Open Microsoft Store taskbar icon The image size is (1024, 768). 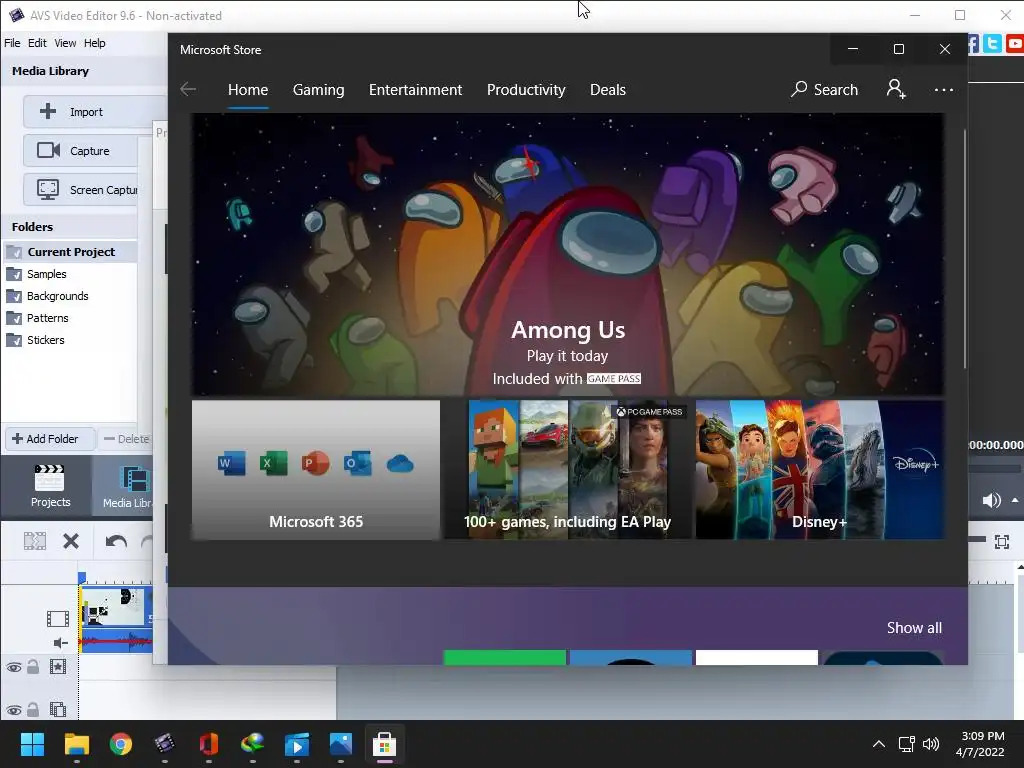click(x=385, y=744)
